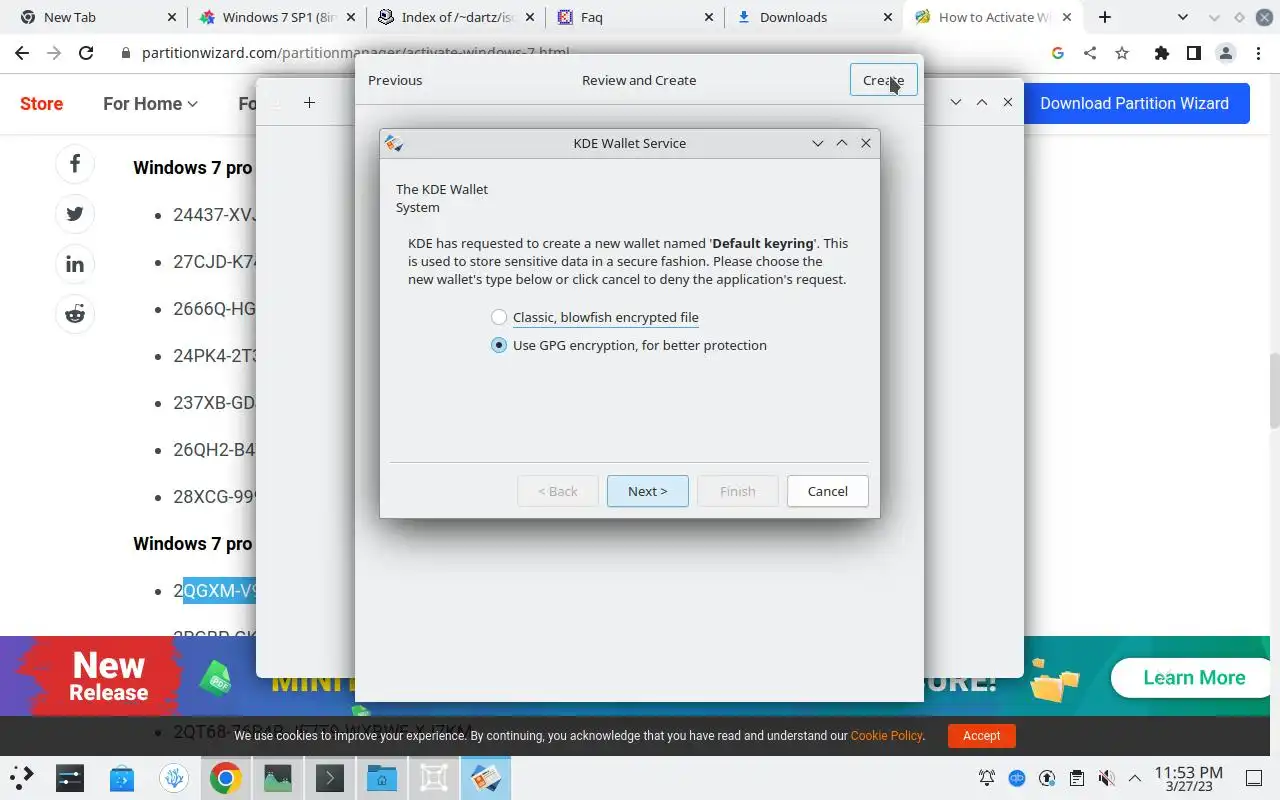Click Create in Review and Create dialog
Screen dimensions: 1280x800
883,80
